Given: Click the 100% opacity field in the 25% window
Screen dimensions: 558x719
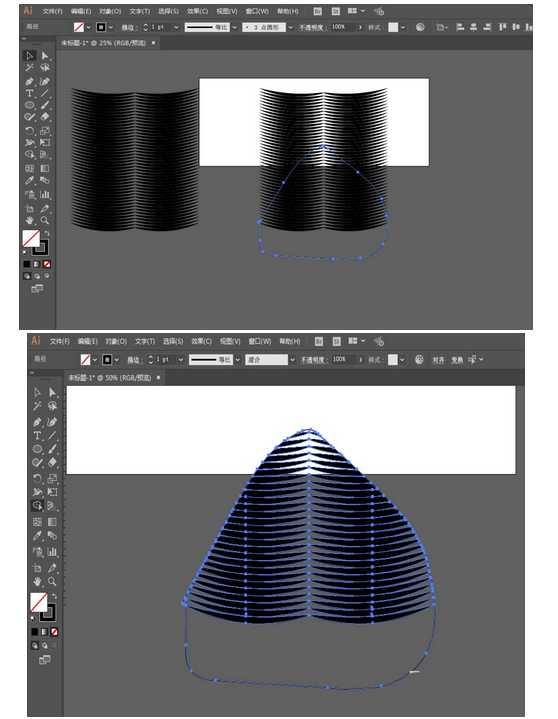Looking at the screenshot, I should pos(343,27).
